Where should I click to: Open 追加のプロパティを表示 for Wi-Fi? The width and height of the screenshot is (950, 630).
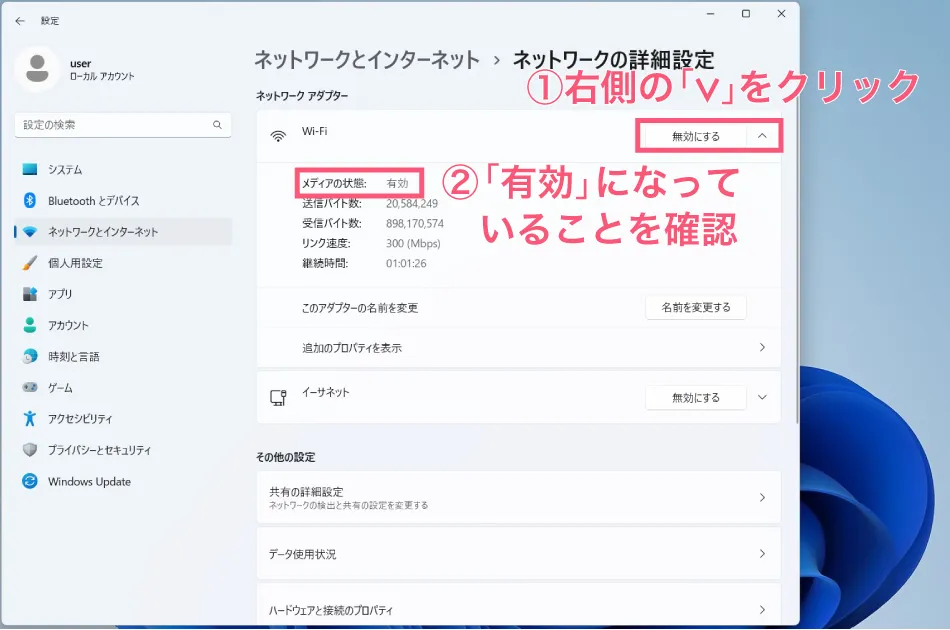tap(520, 347)
